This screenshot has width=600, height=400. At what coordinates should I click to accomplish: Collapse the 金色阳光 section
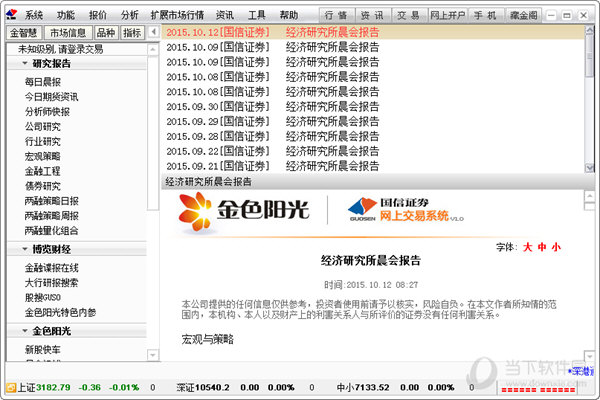tap(25, 331)
